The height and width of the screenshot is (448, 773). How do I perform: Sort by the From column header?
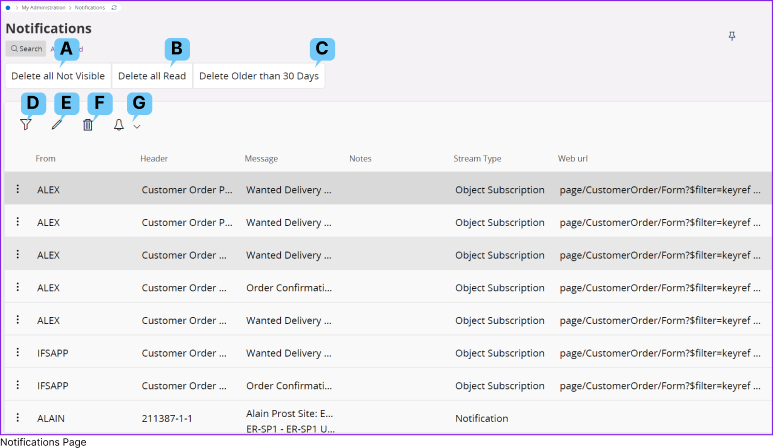(46, 158)
